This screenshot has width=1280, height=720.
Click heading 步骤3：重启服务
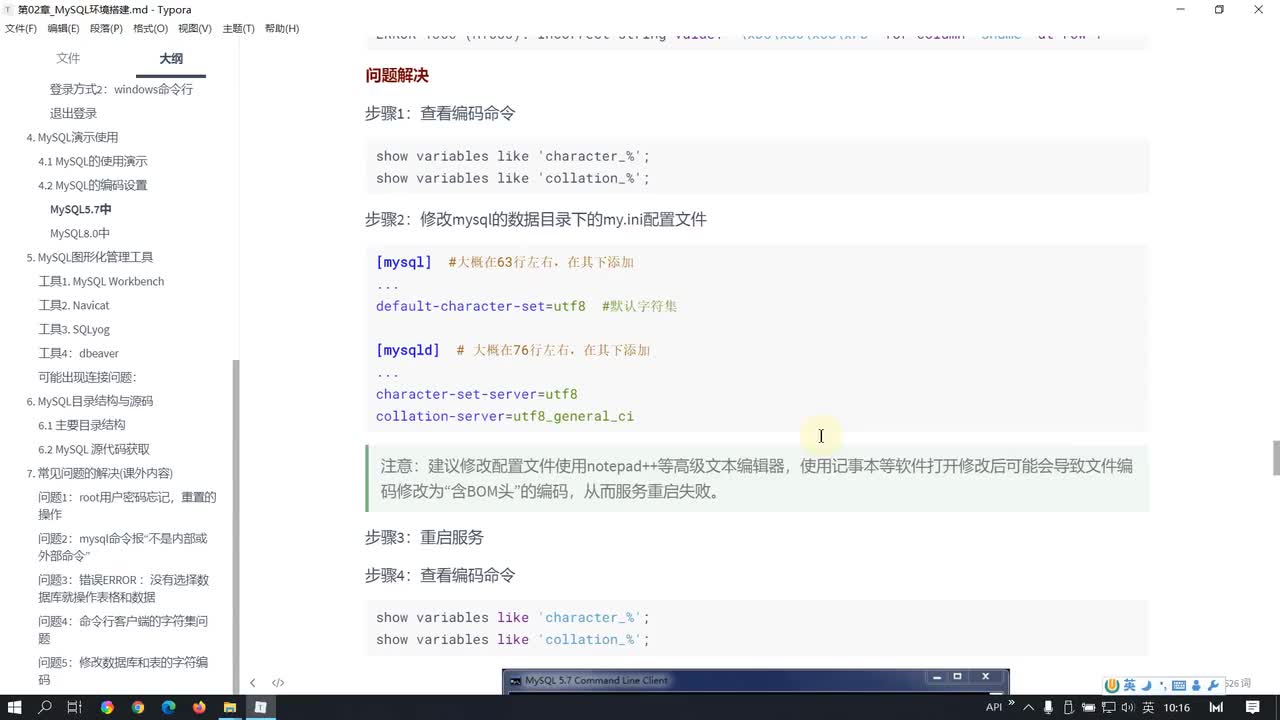coord(424,537)
